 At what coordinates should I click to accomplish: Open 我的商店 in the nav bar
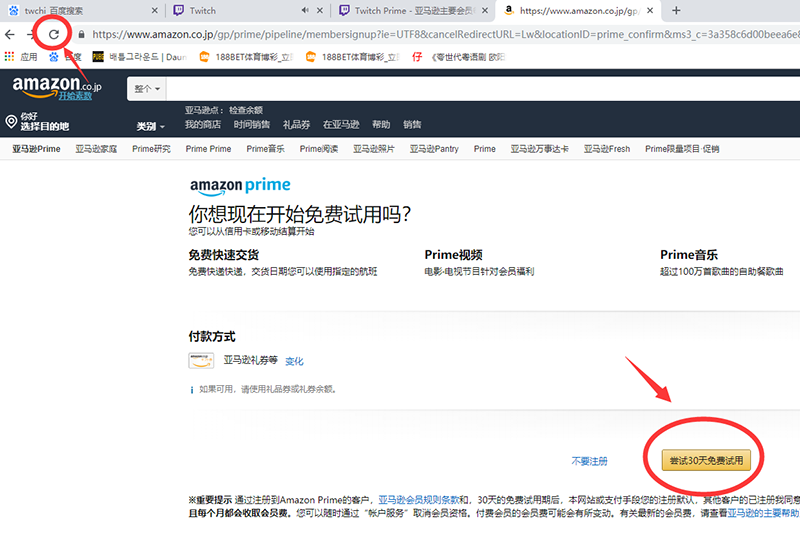(203, 124)
